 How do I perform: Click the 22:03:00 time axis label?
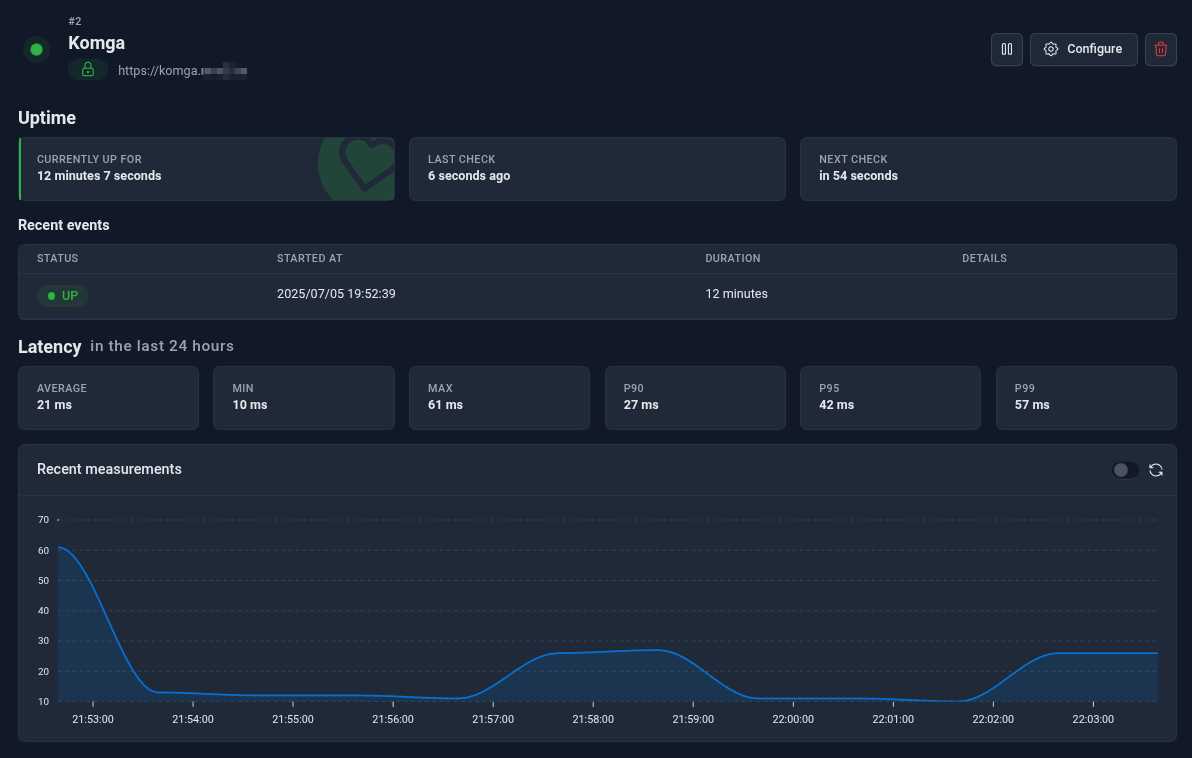[1093, 719]
